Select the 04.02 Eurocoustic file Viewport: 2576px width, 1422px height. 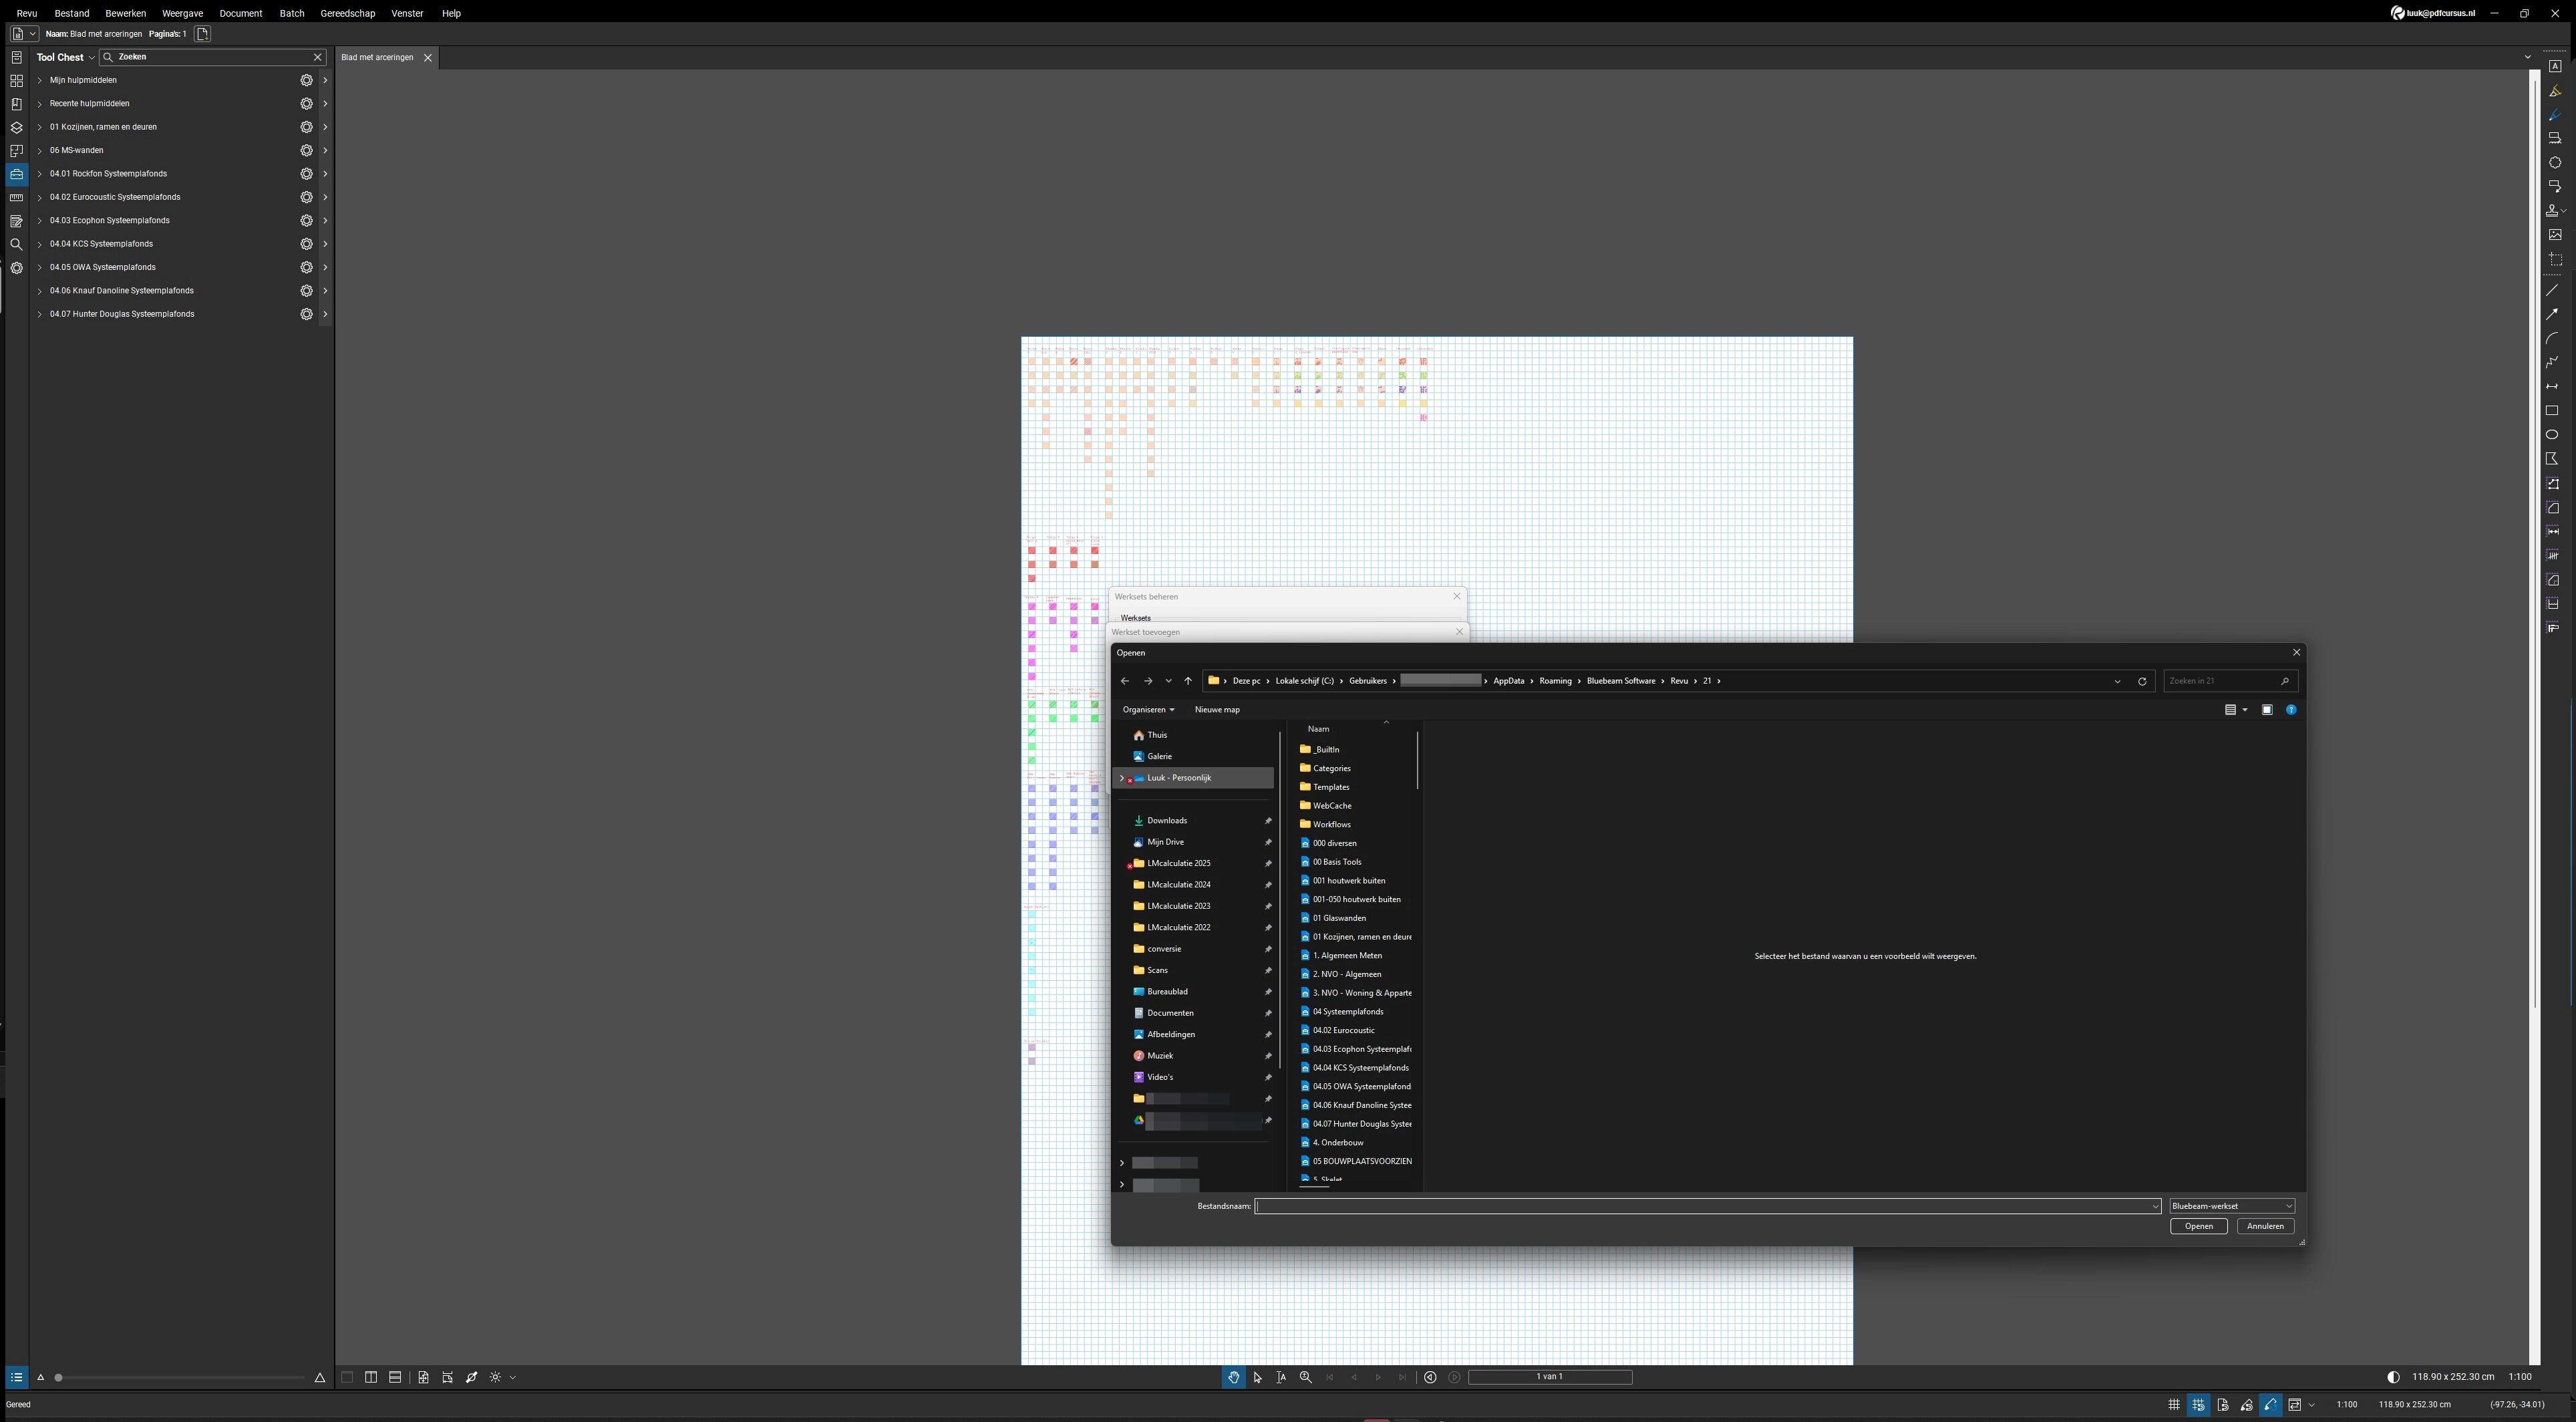tap(1343, 1031)
